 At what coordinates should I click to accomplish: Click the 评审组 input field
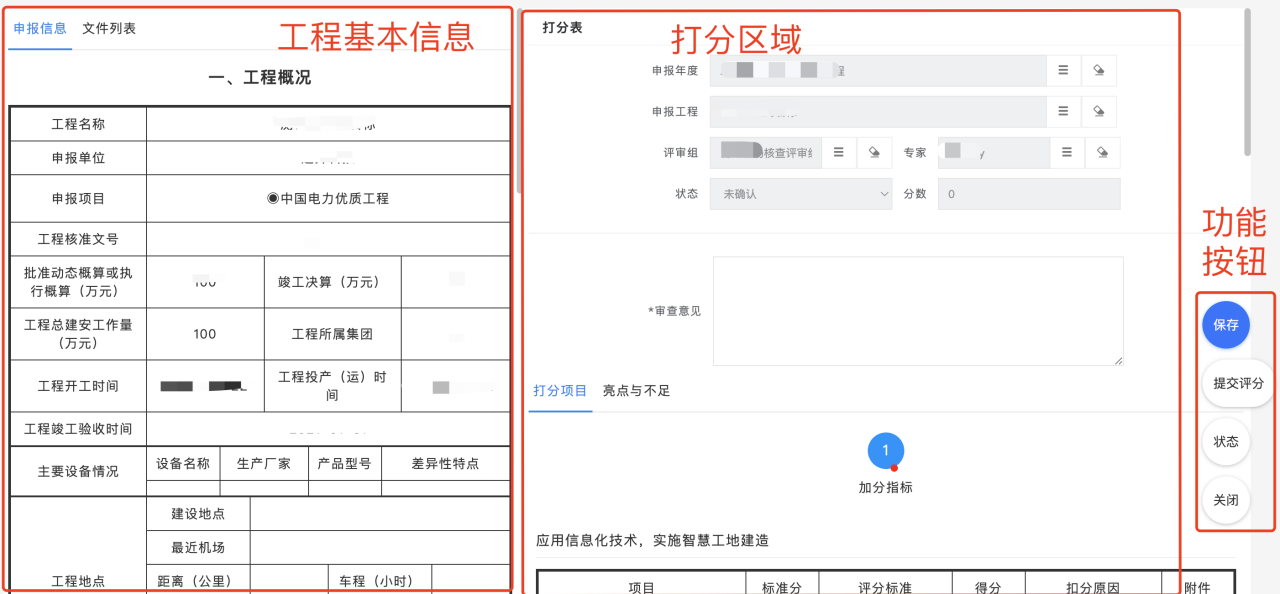[x=766, y=153]
